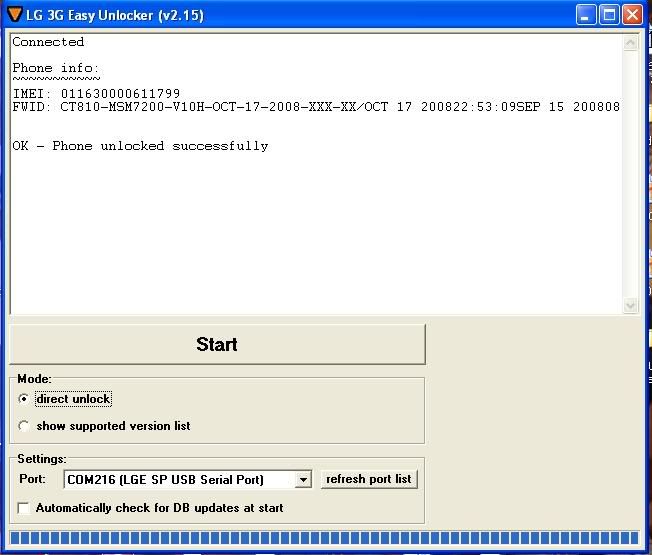Viewport: 652px width, 555px height.
Task: Close the LG 3G Easy Unlocker window
Action: coord(632,15)
